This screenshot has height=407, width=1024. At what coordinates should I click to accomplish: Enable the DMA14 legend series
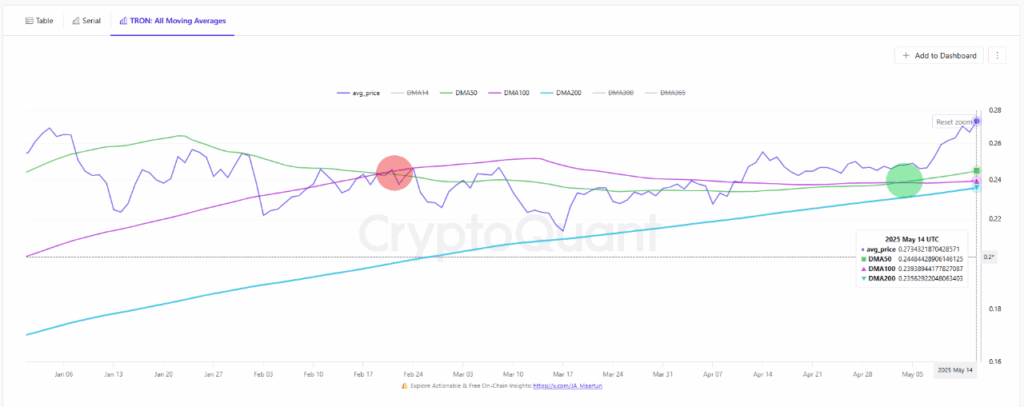[412, 93]
